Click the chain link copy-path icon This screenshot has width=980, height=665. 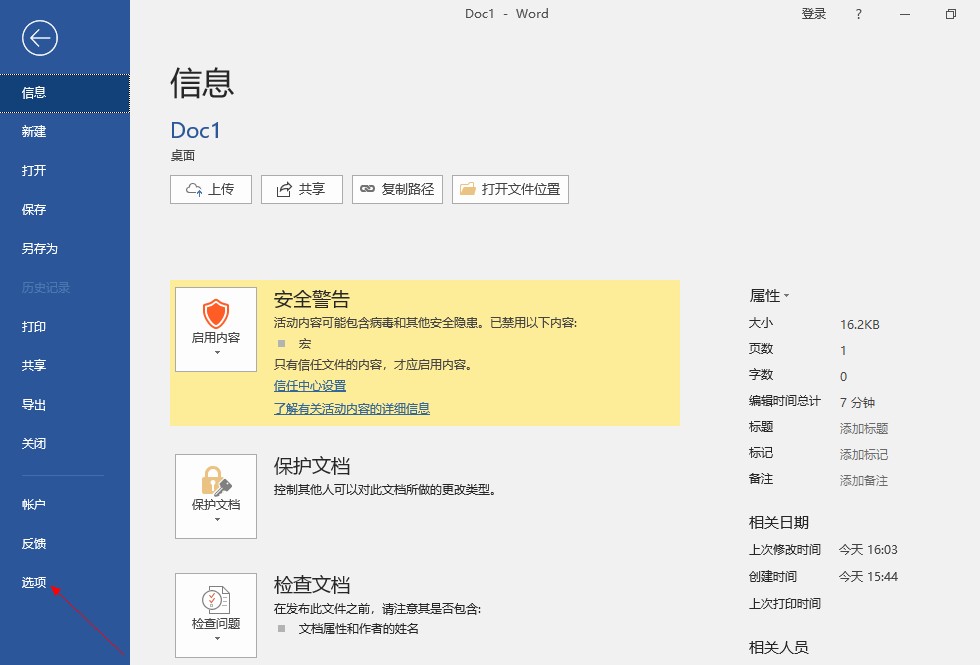(x=368, y=189)
